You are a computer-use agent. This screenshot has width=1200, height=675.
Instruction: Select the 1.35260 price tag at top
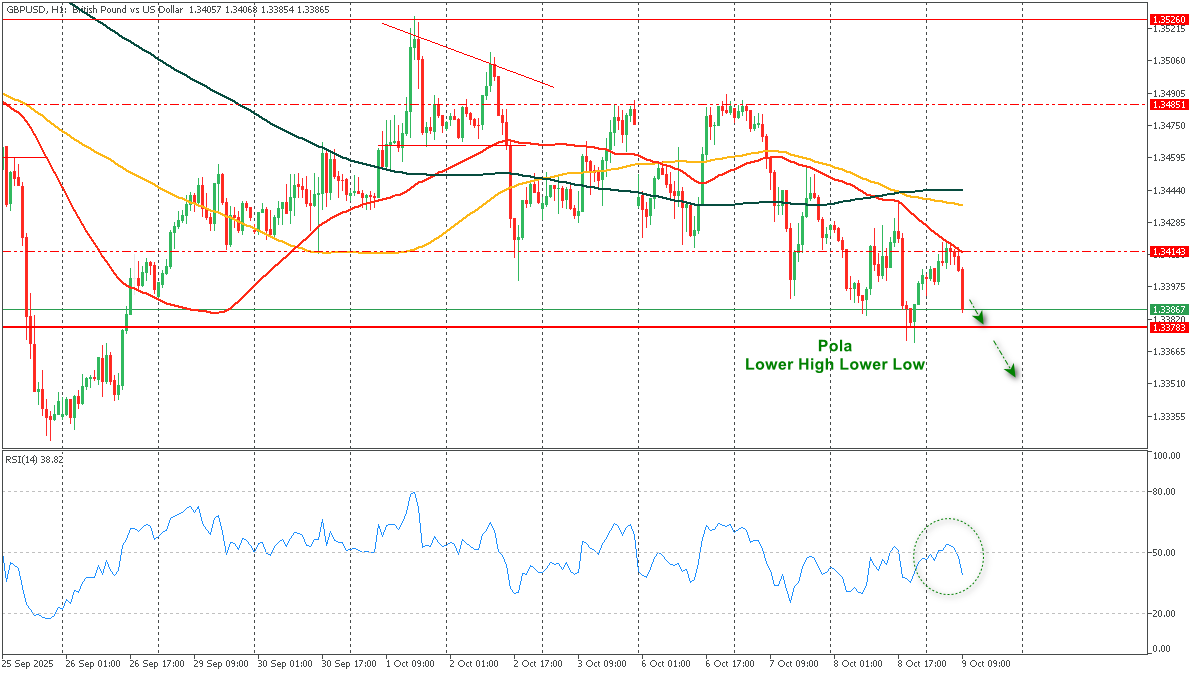(x=1168, y=19)
